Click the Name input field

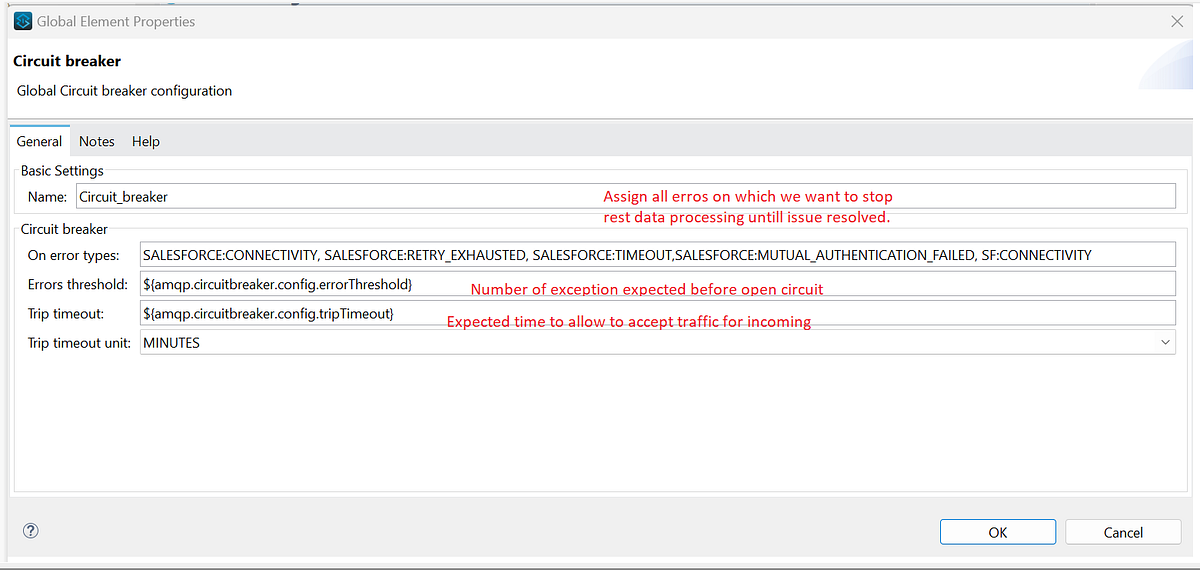626,197
